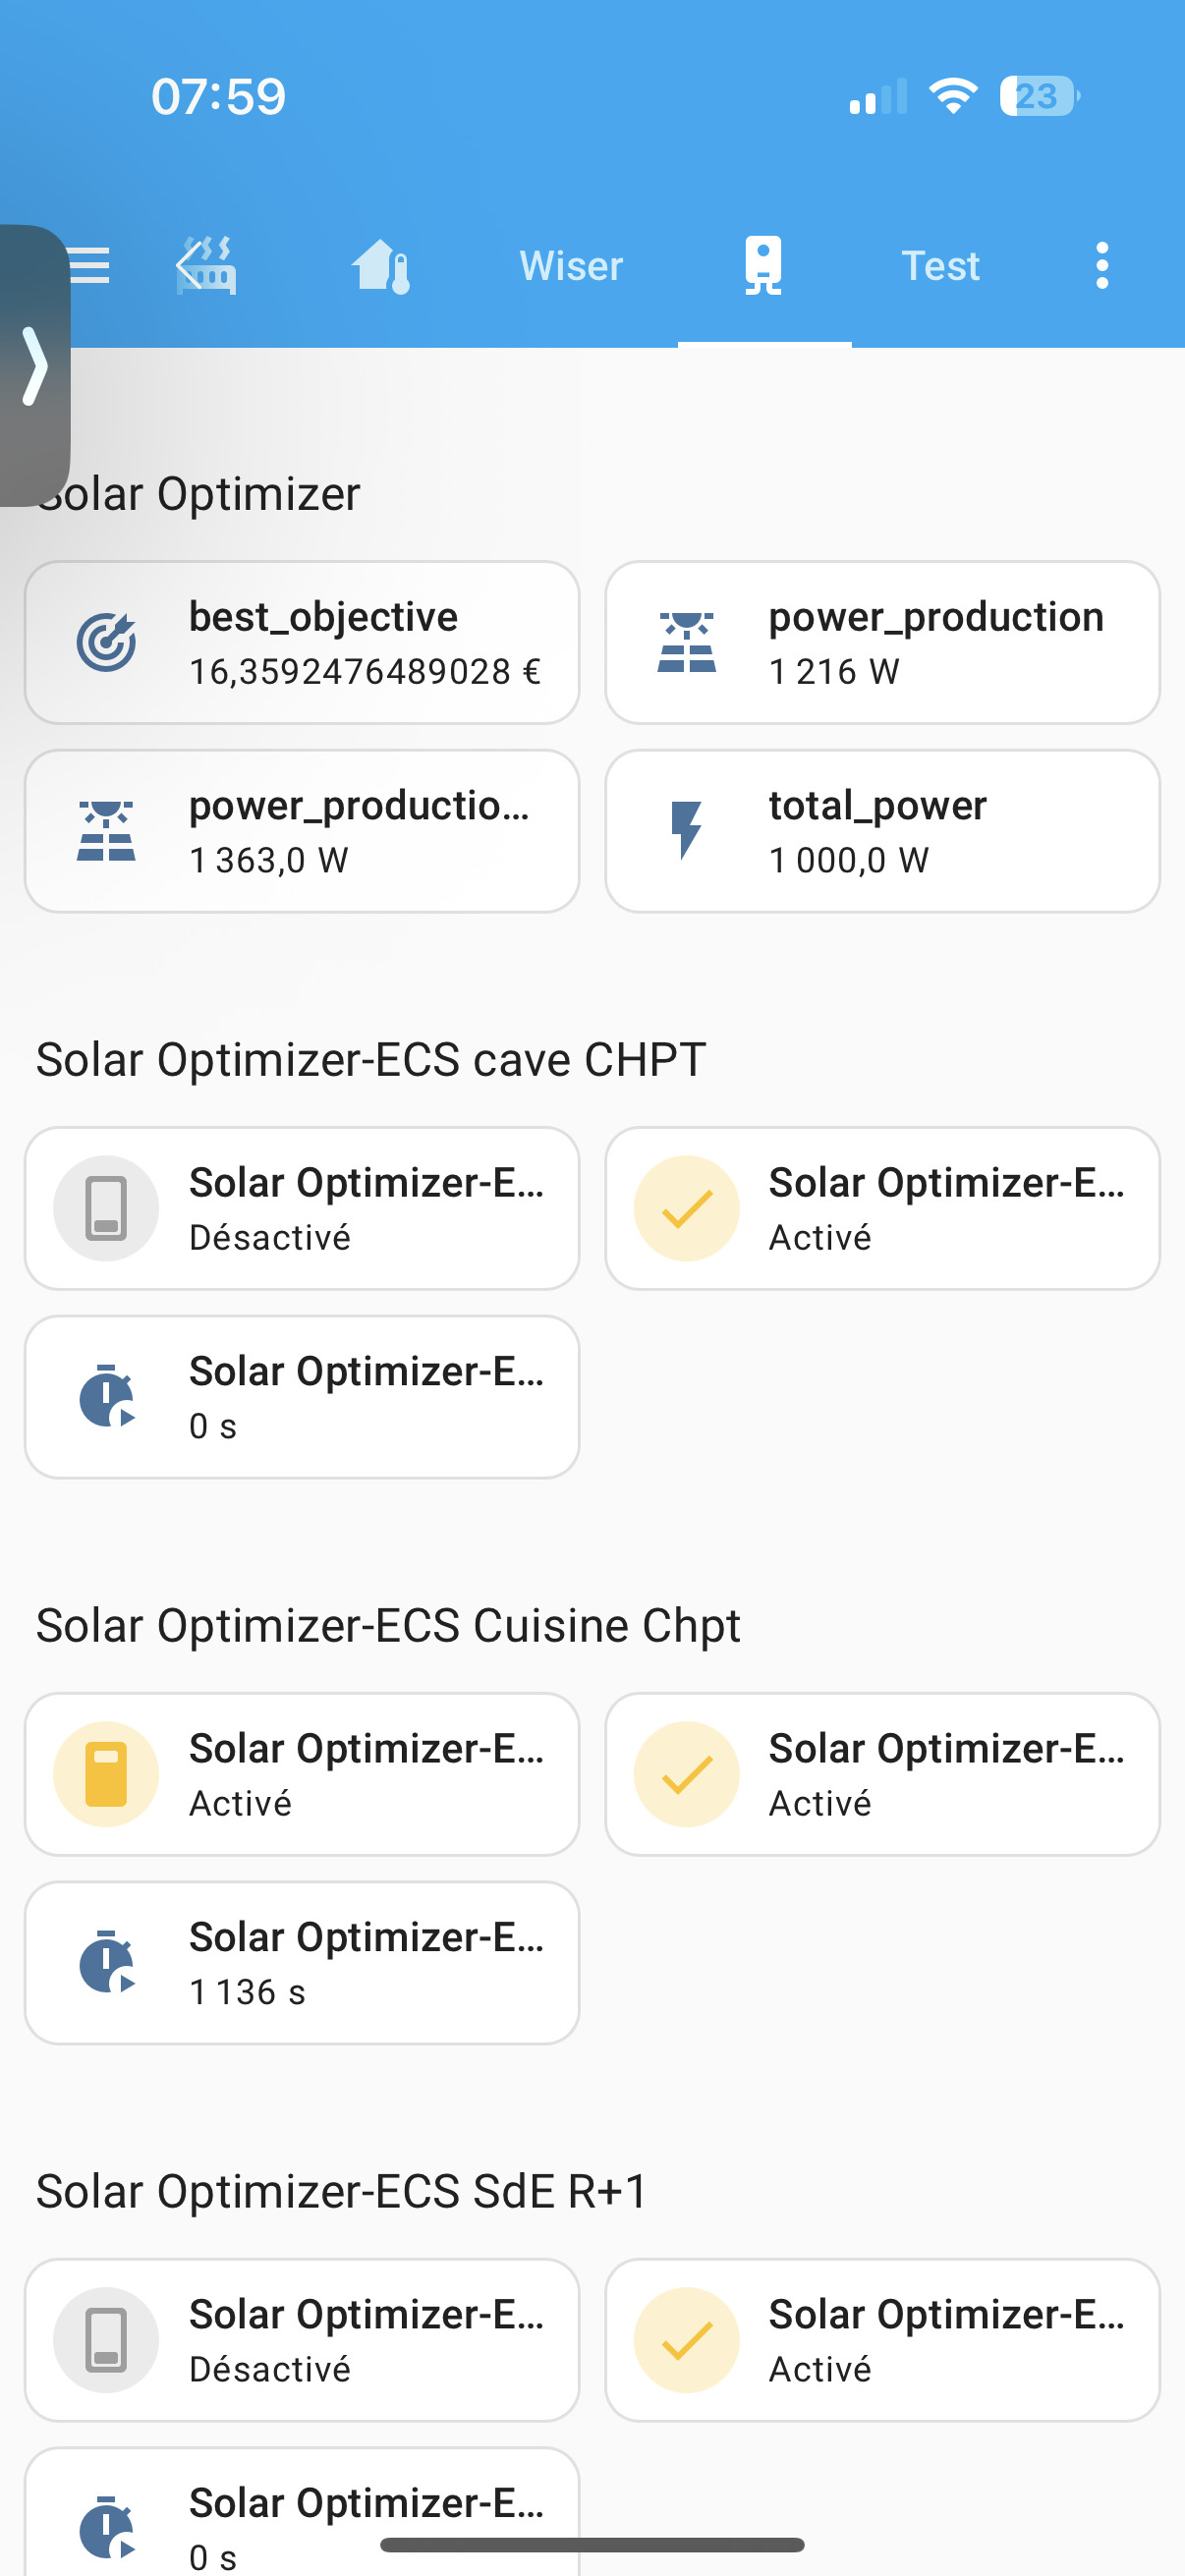Select the water heater tab icon
Screen dimensions: 1185x2576
tap(763, 266)
